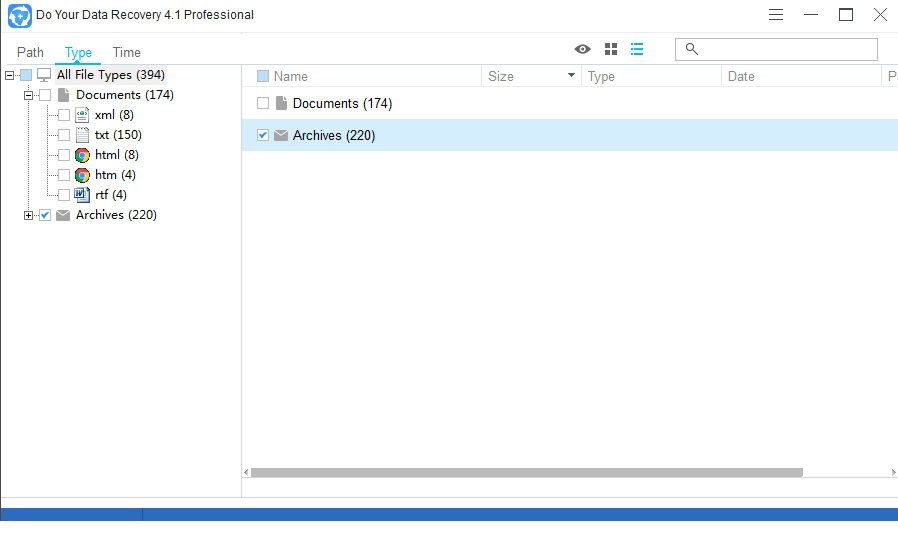The width and height of the screenshot is (898, 541).
Task: Select txt (150) tree item
Action: click(119, 135)
